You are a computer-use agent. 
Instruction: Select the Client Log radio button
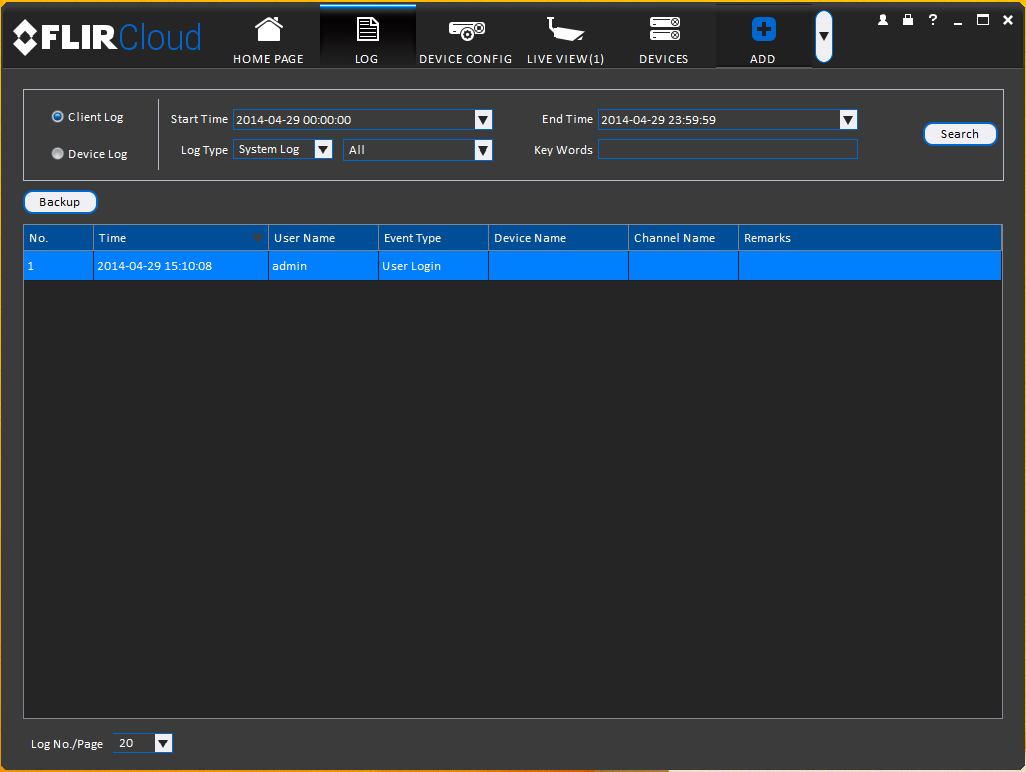pyautogui.click(x=58, y=116)
